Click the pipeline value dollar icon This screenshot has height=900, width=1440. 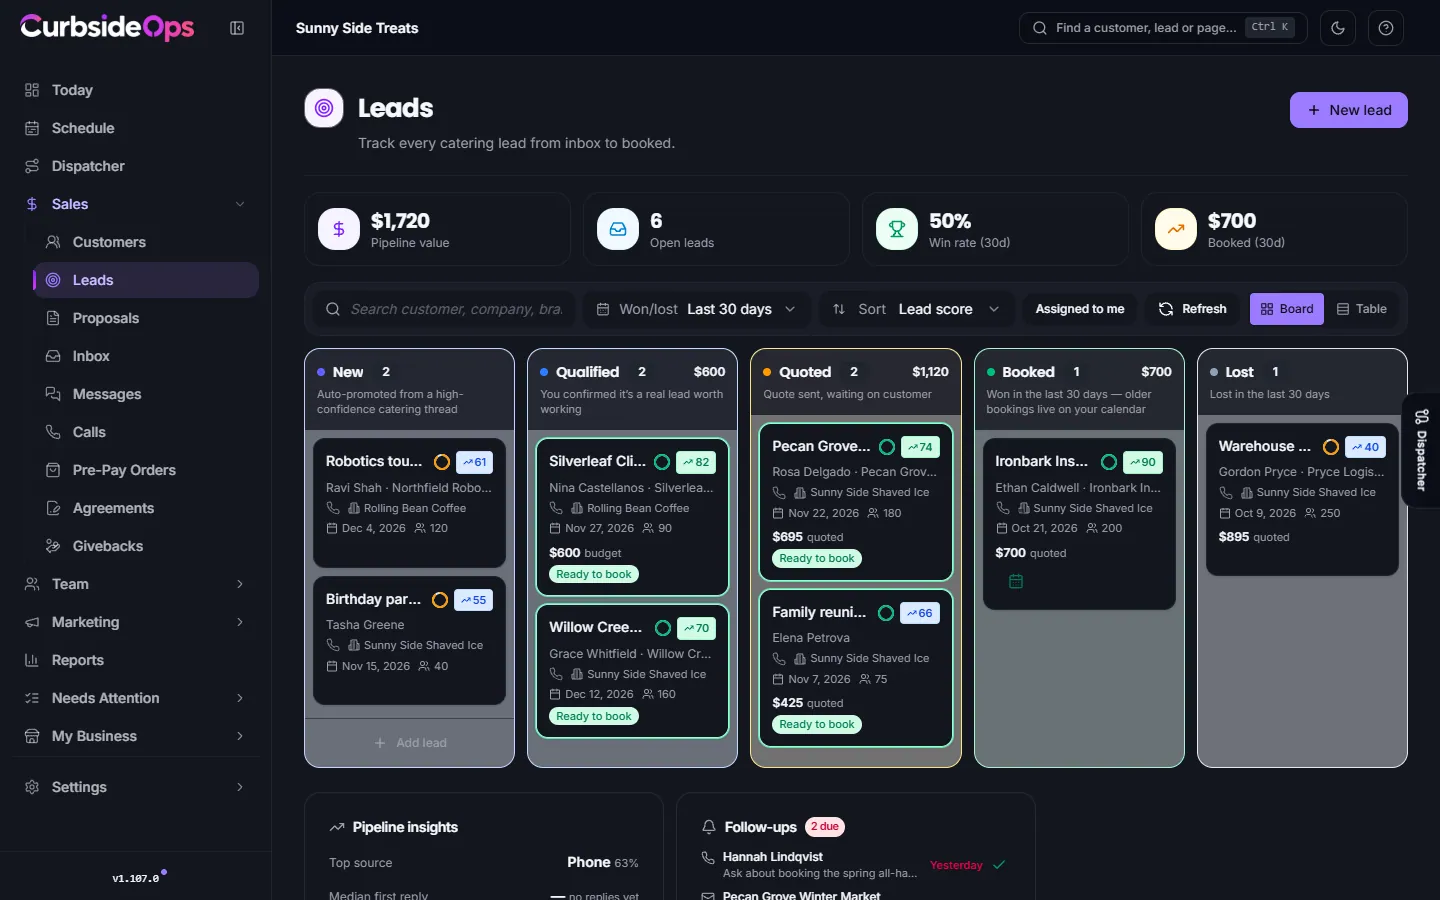pos(339,229)
